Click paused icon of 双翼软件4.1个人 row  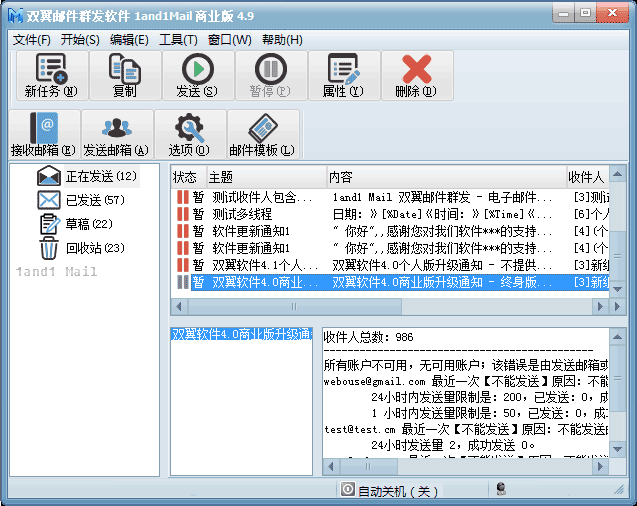click(x=183, y=265)
